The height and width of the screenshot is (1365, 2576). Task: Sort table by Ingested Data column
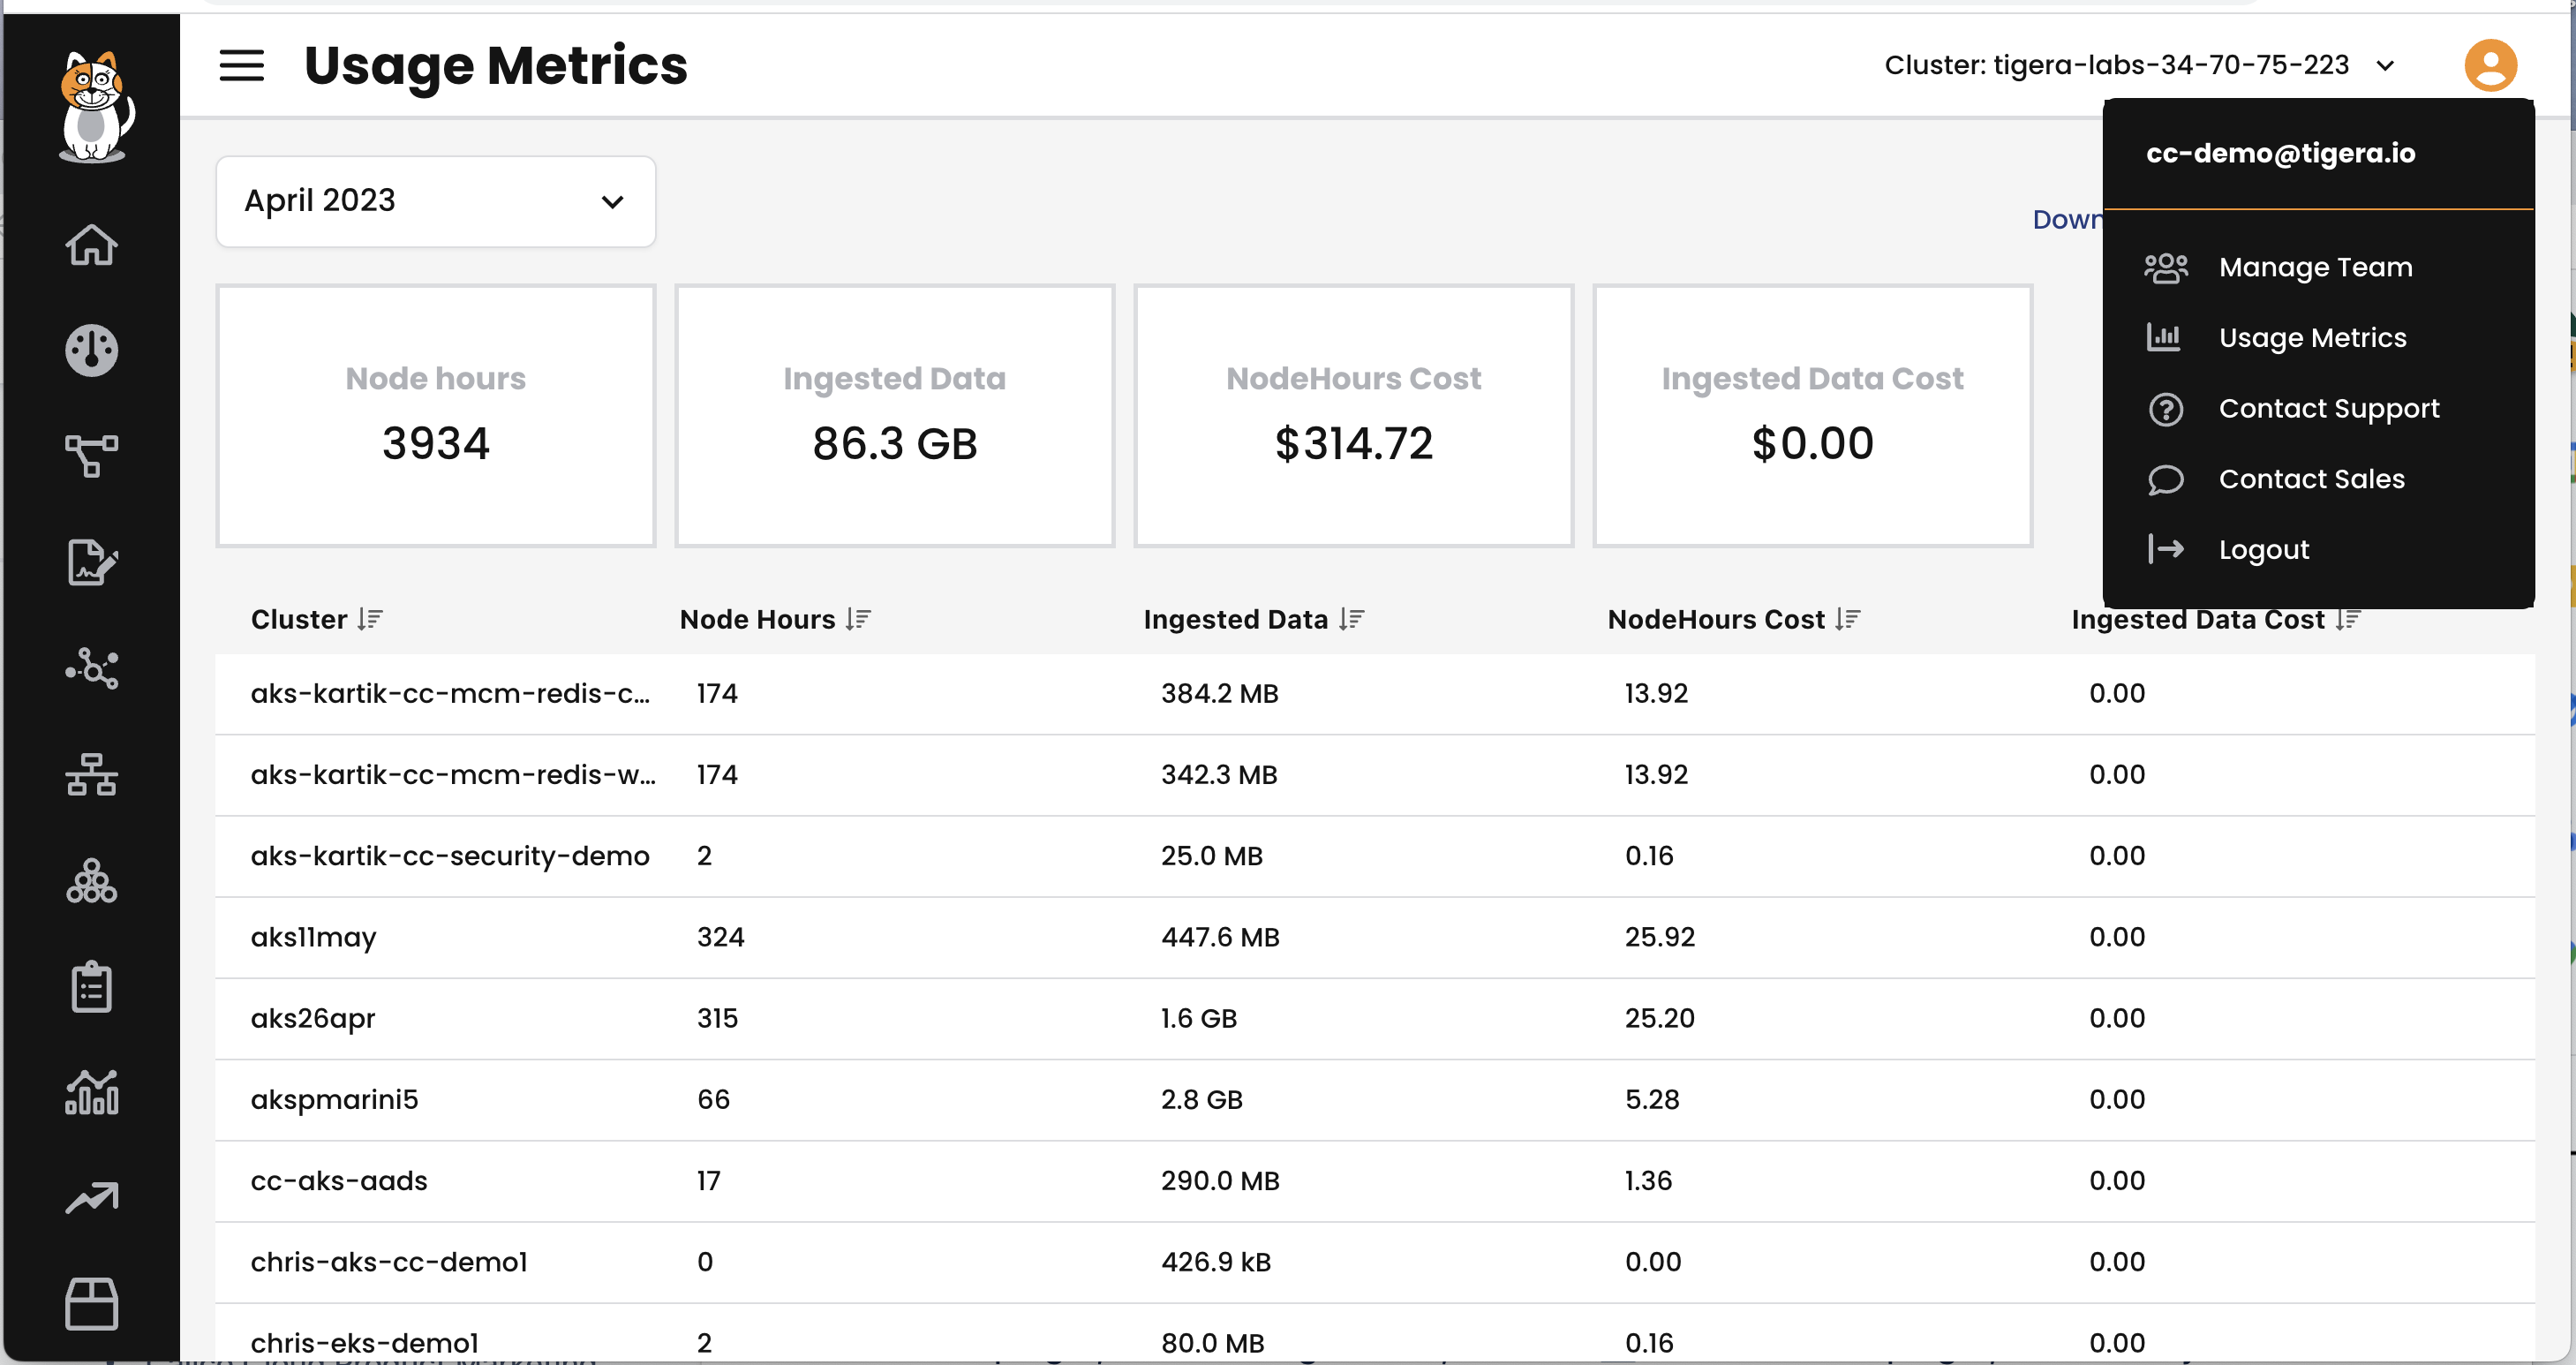[x=1352, y=620]
